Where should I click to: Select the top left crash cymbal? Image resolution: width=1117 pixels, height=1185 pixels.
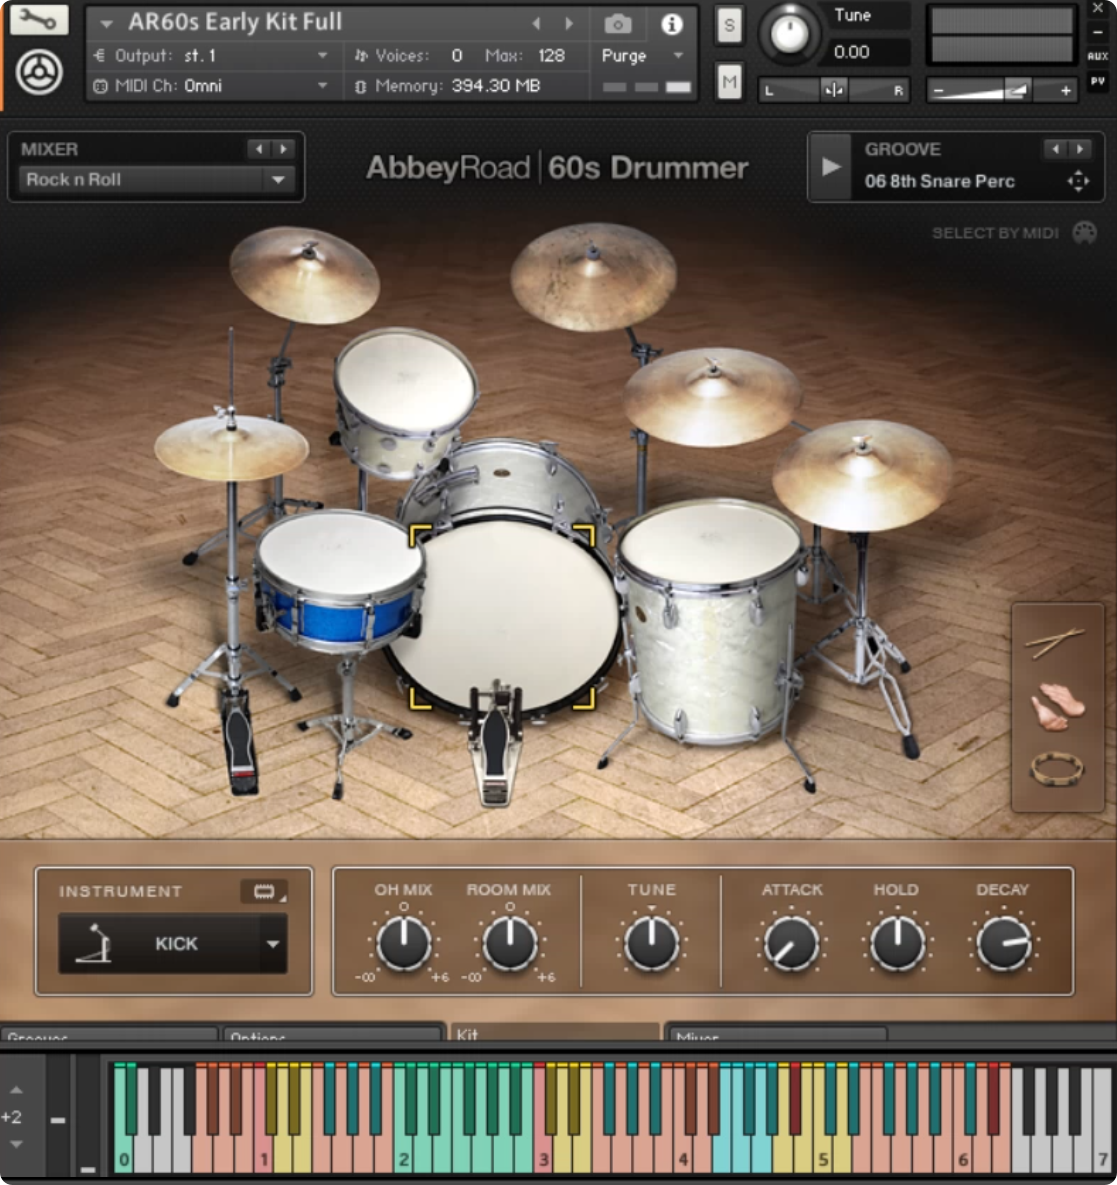[304, 275]
